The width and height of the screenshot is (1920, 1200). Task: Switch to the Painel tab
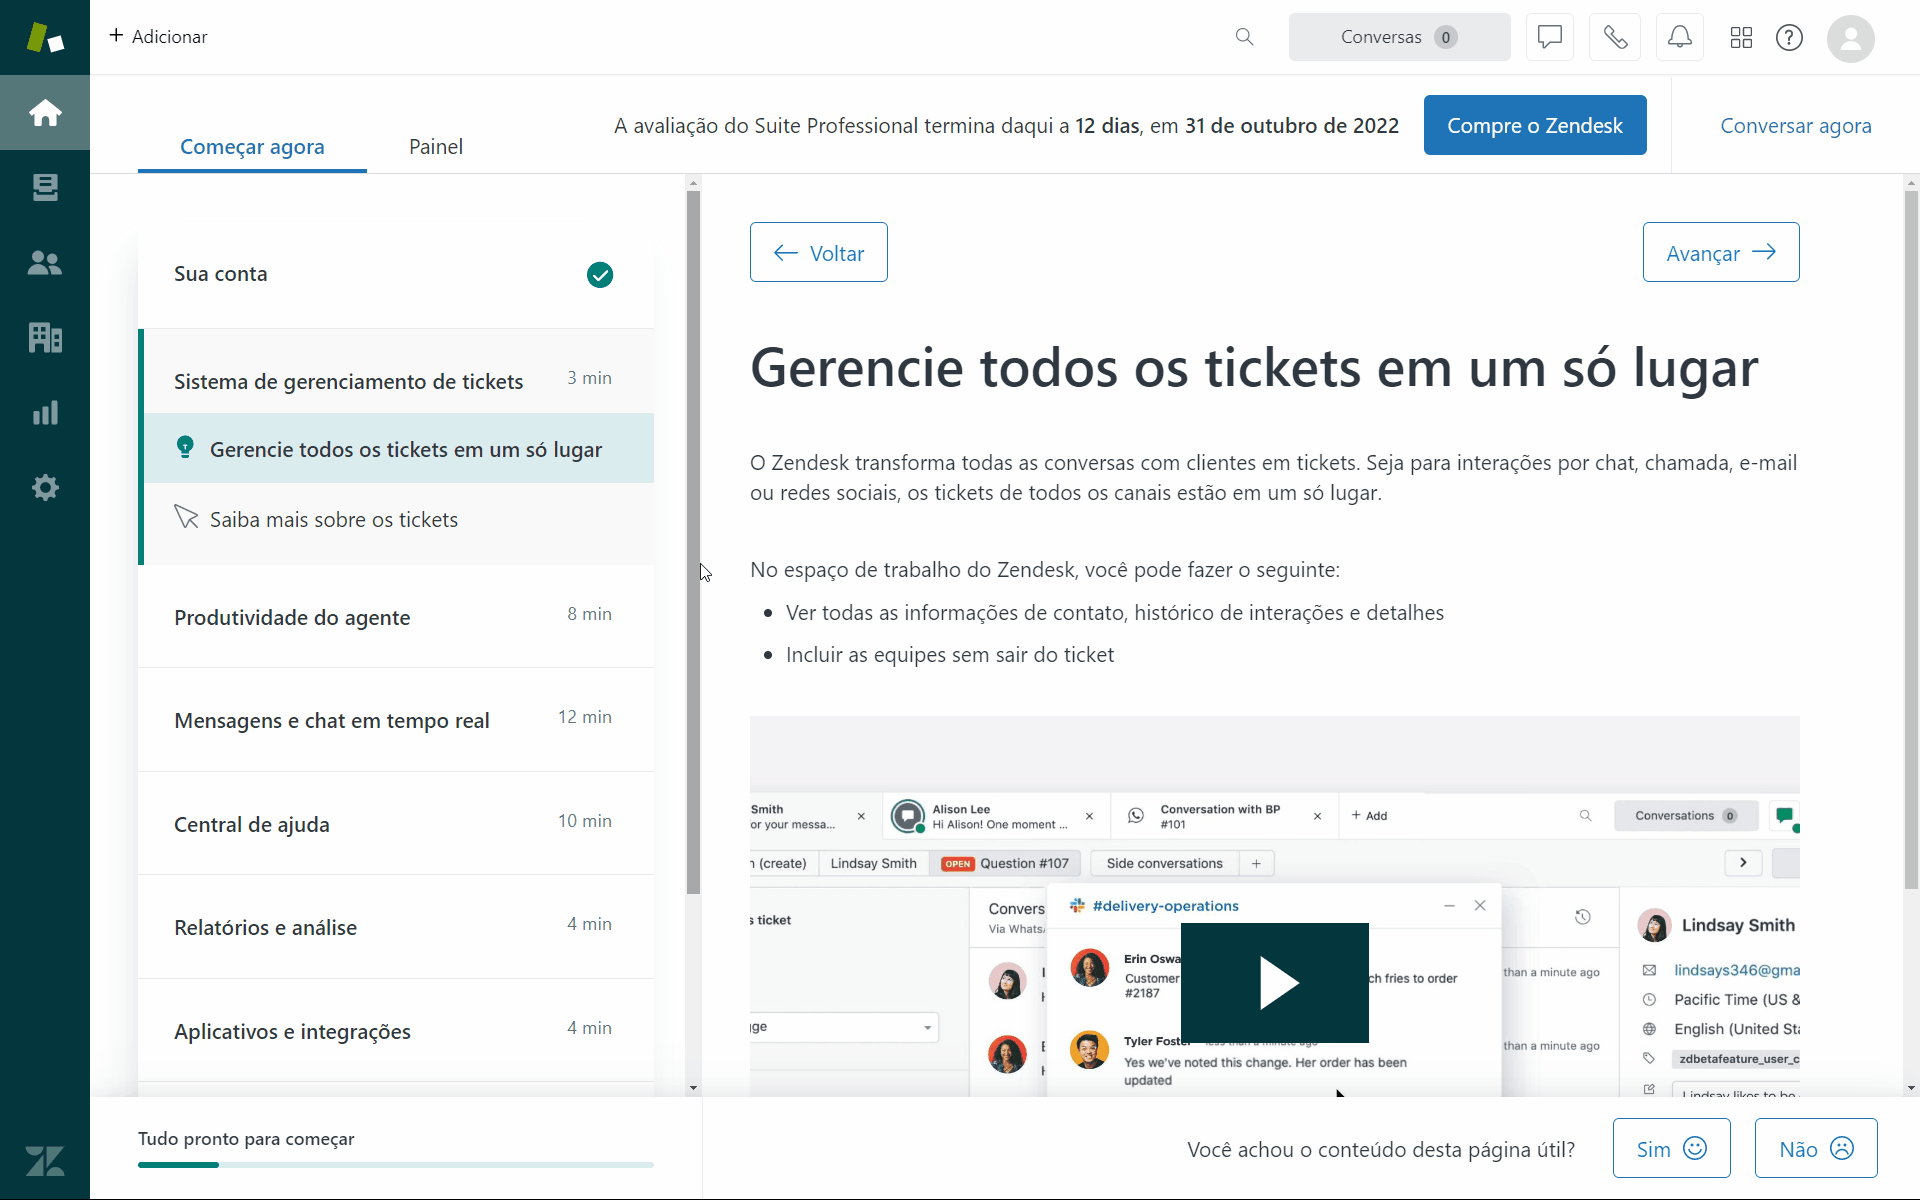pyautogui.click(x=436, y=147)
